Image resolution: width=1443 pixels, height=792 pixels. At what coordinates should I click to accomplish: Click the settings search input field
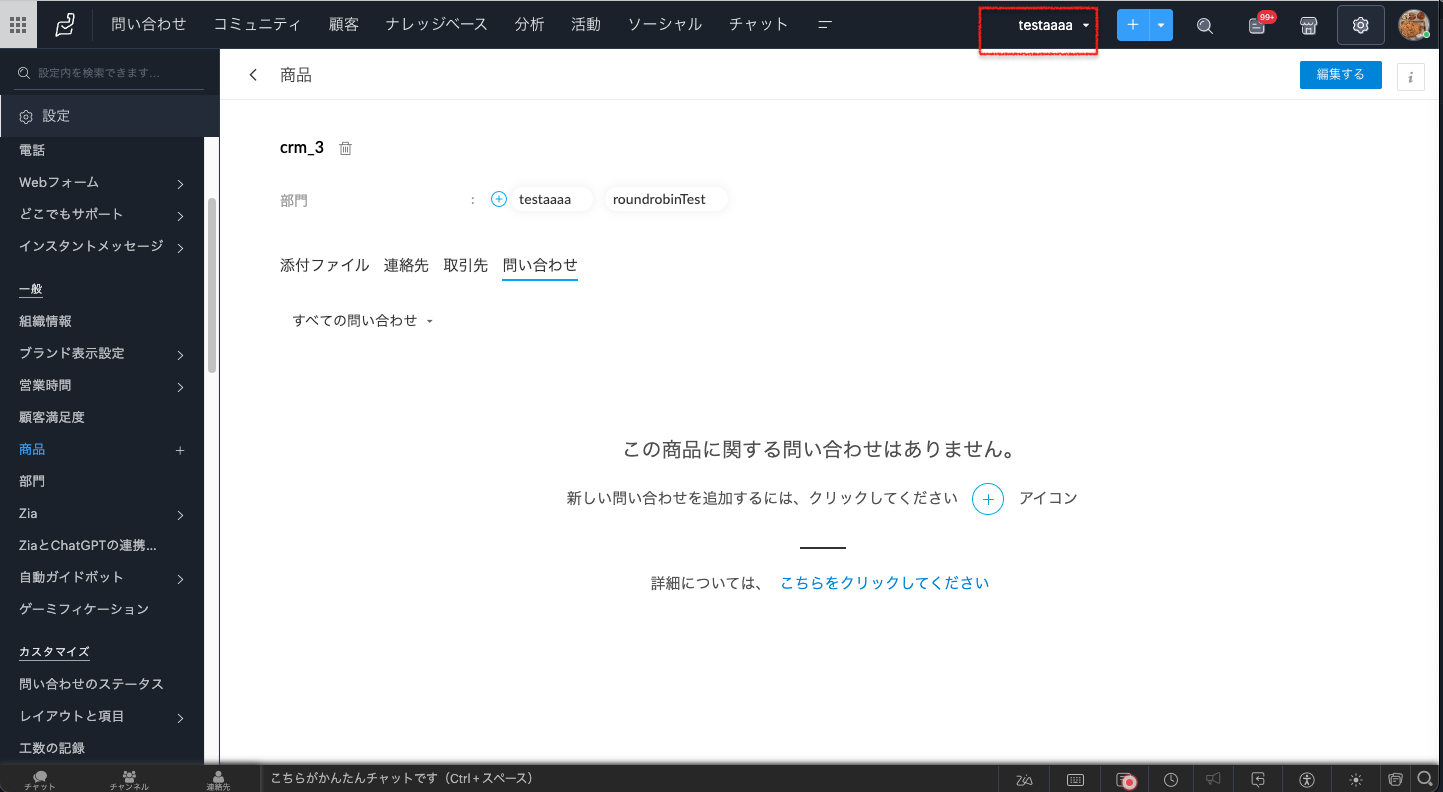point(110,73)
